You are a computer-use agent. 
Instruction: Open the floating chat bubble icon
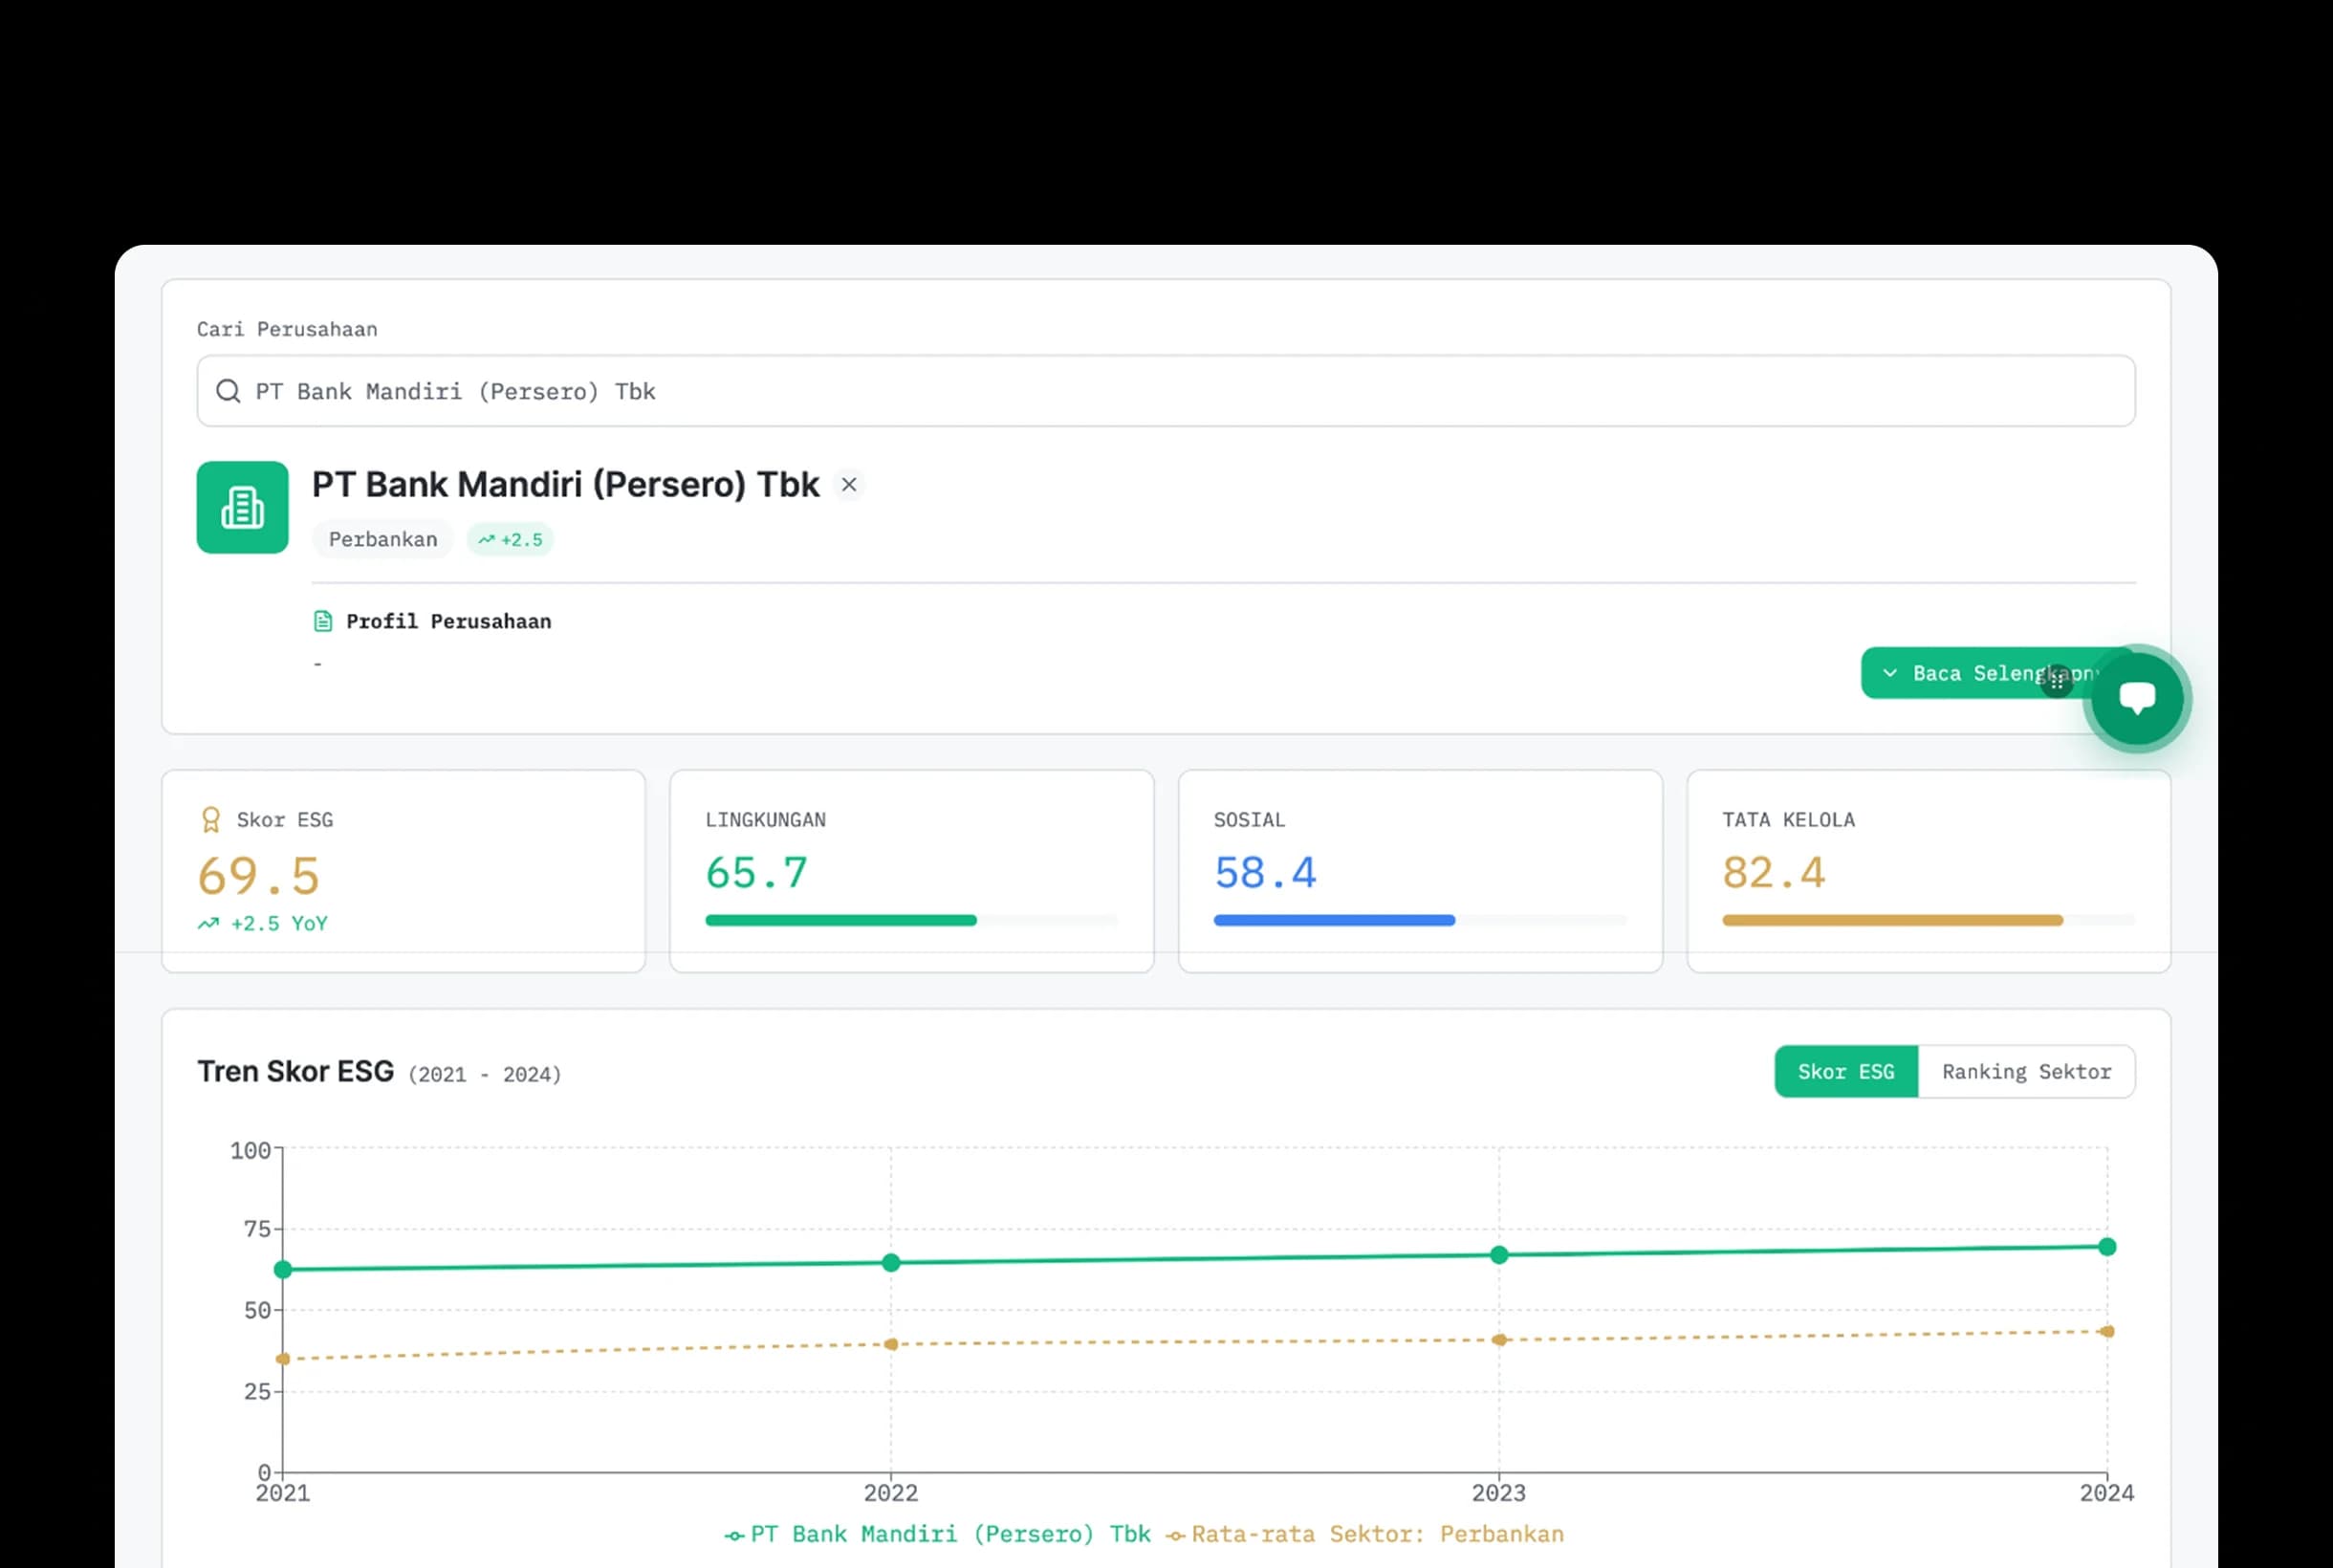point(2137,698)
